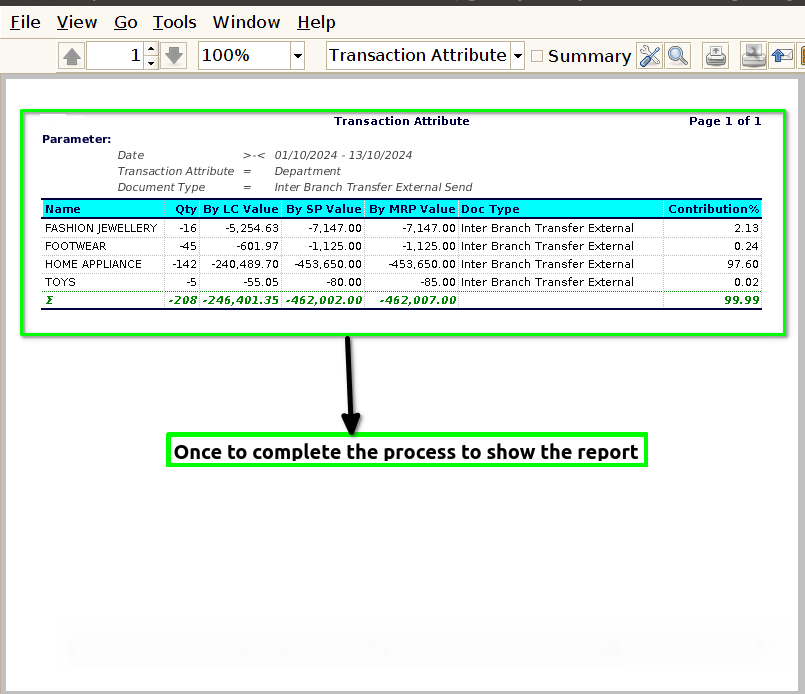This screenshot has height=694, width=805.
Task: Click the -142 quantity for HOME APPLIANCE
Action: (184, 264)
